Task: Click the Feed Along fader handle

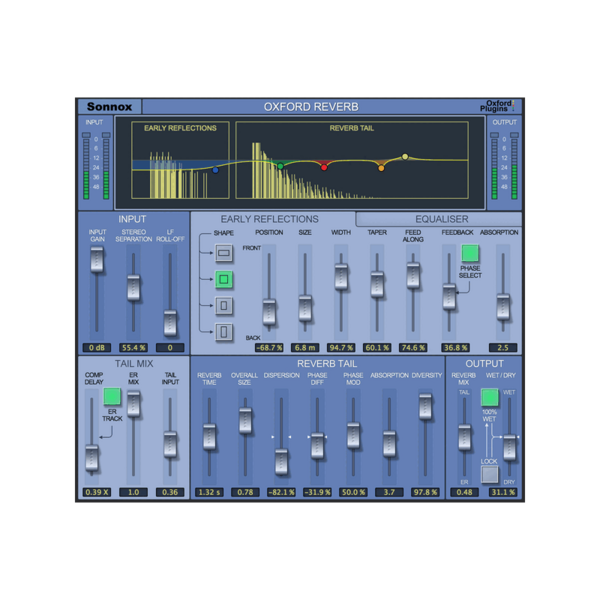Action: pyautogui.click(x=413, y=275)
